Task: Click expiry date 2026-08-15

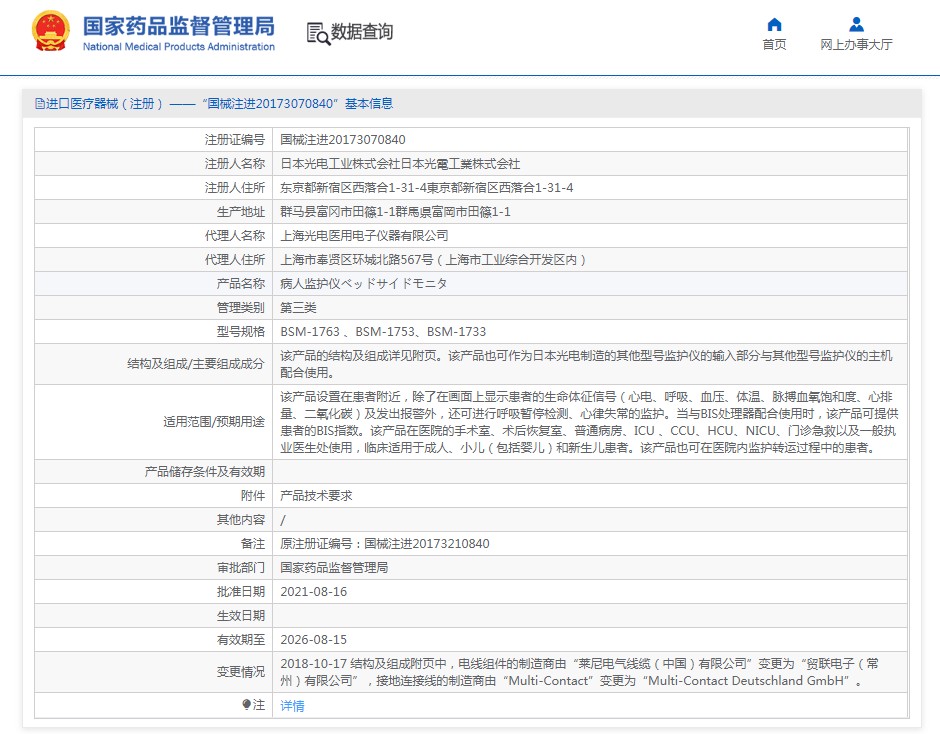Action: [x=314, y=639]
